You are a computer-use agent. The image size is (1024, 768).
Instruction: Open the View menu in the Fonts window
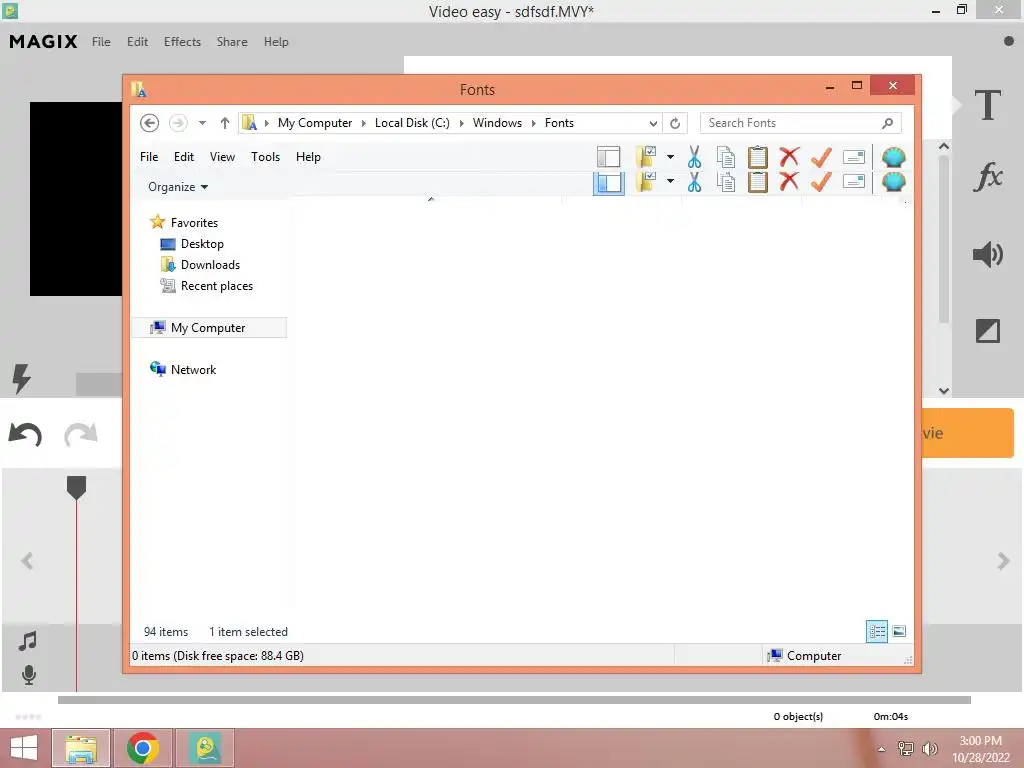coord(222,157)
